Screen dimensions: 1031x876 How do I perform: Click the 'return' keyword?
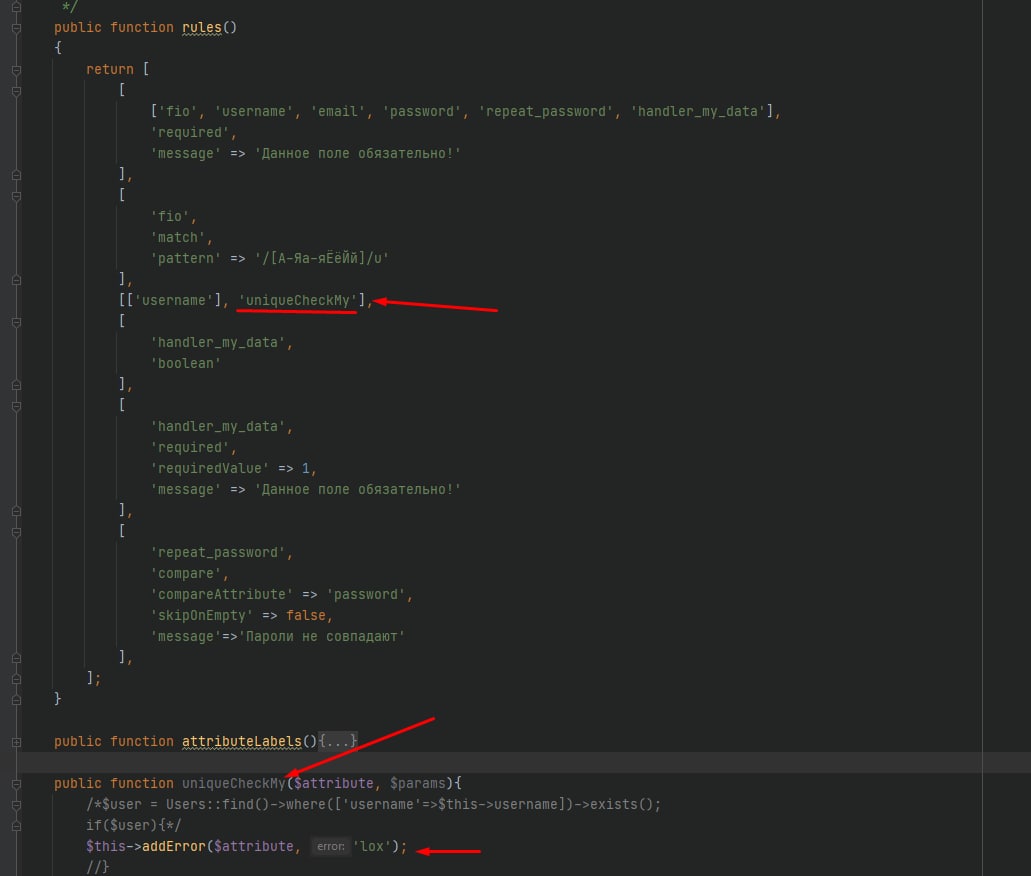tap(110, 69)
